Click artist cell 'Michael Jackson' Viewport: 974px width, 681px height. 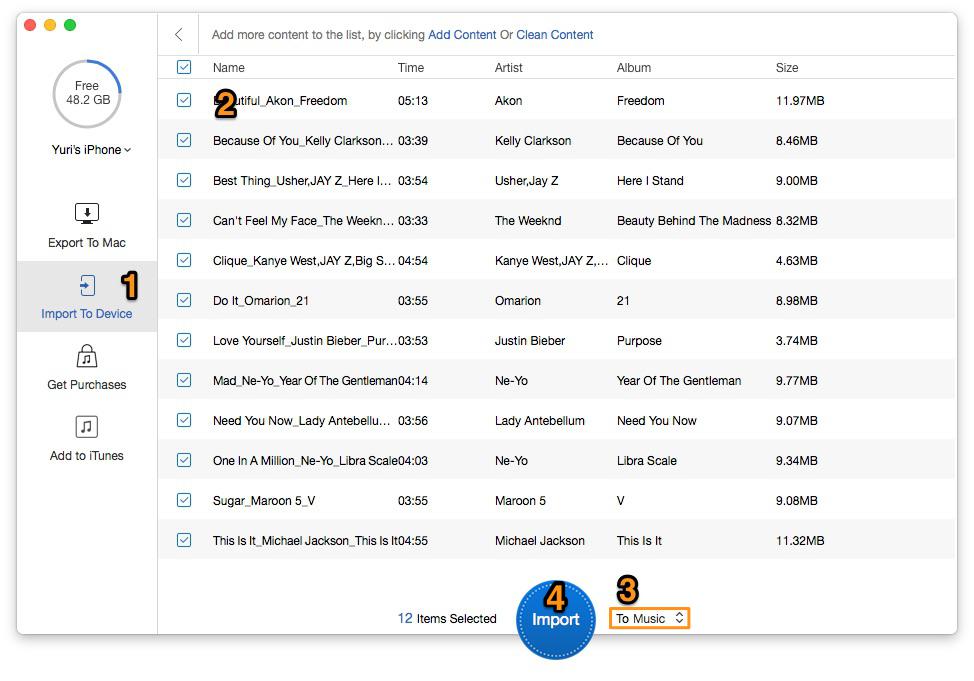(x=540, y=541)
